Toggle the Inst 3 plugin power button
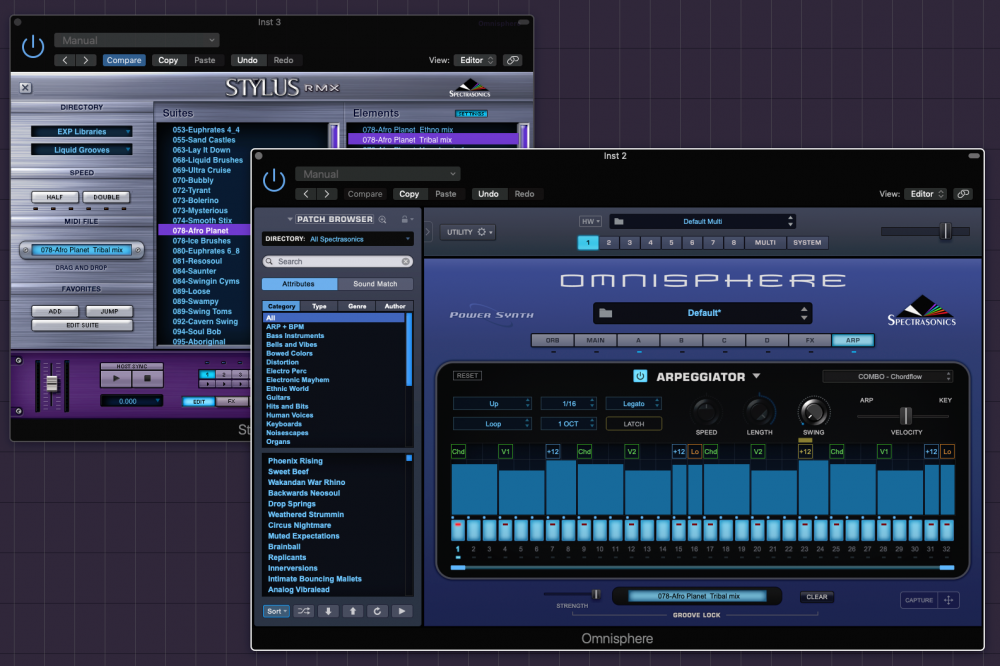This screenshot has height=666, width=1000. tap(33, 47)
